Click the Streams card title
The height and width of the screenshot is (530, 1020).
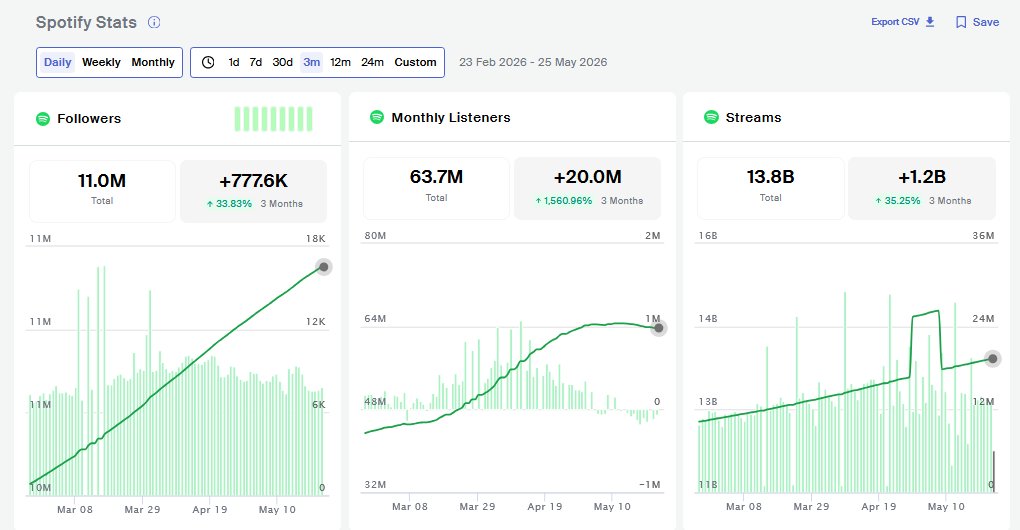(x=753, y=117)
